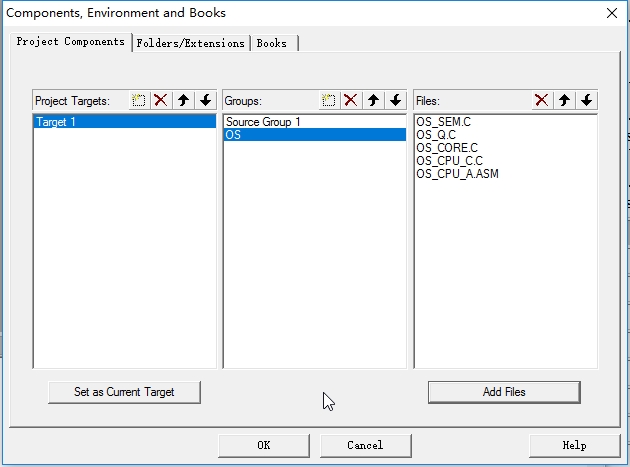630x467 pixels.
Task: Move file up in Files list
Action: point(564,100)
